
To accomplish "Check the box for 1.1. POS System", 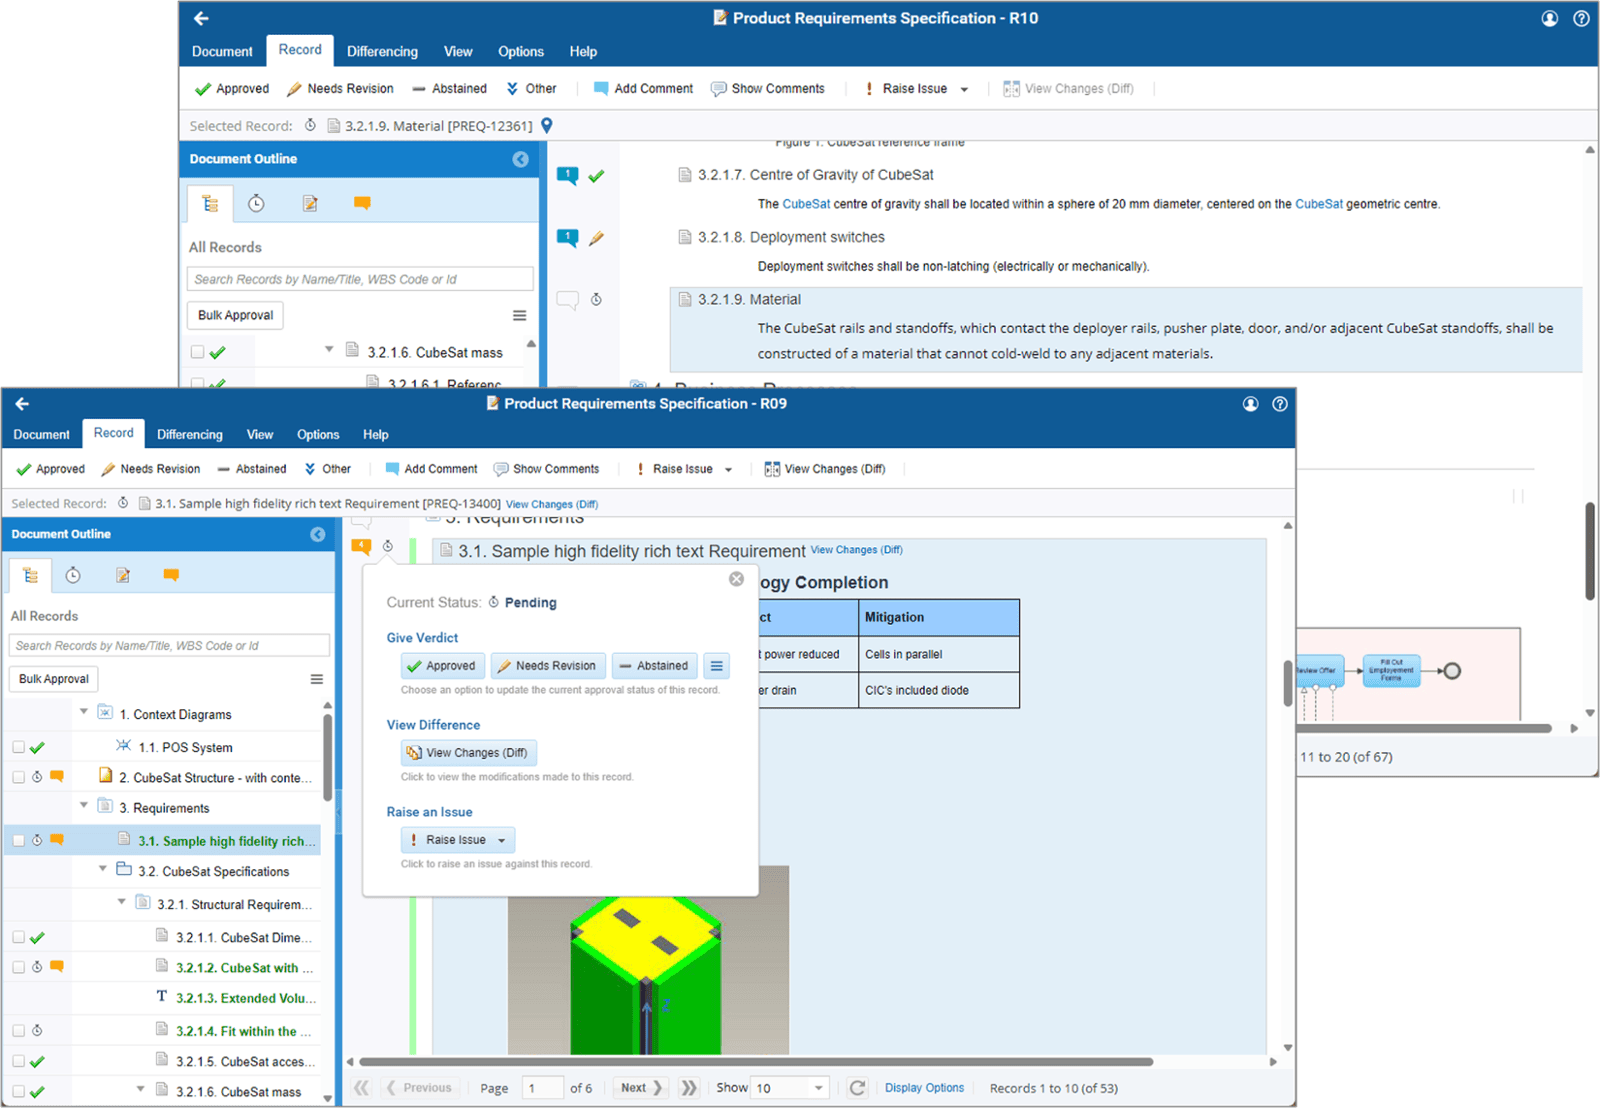I will click(18, 747).
